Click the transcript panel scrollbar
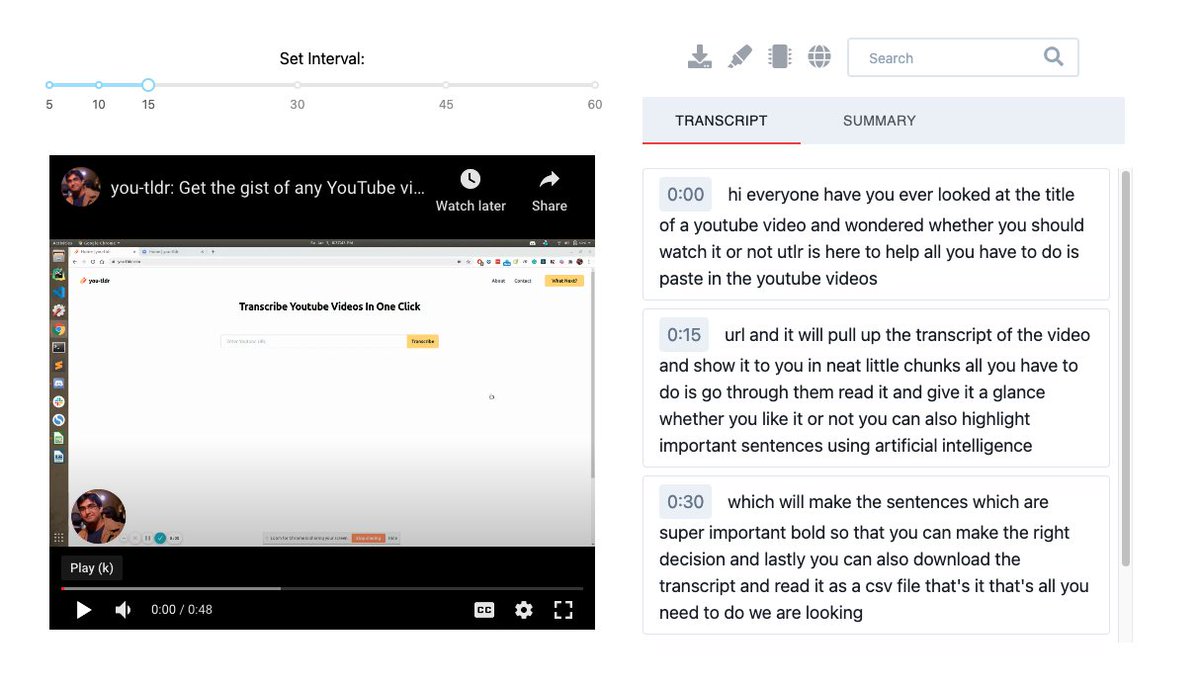This screenshot has width=1200, height=686. 1126,368
